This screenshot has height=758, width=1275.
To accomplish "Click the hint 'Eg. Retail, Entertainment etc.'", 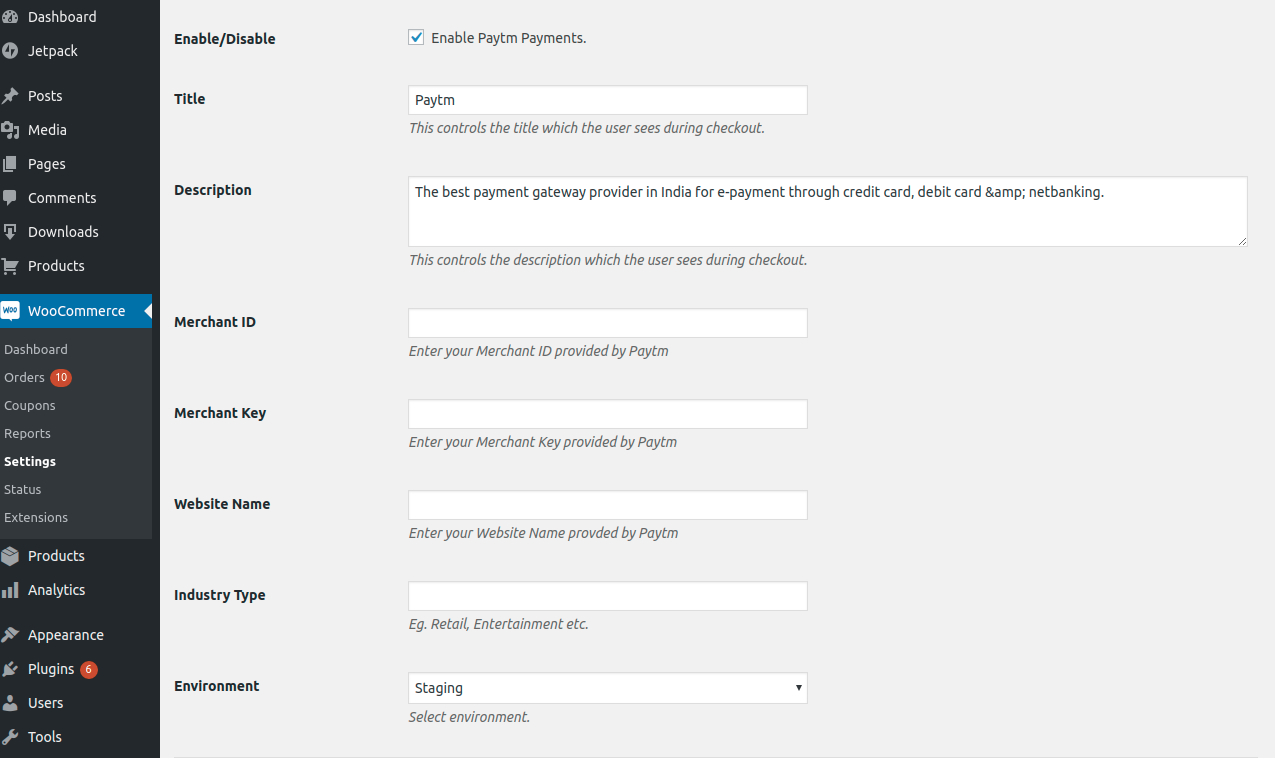I will tap(499, 624).
